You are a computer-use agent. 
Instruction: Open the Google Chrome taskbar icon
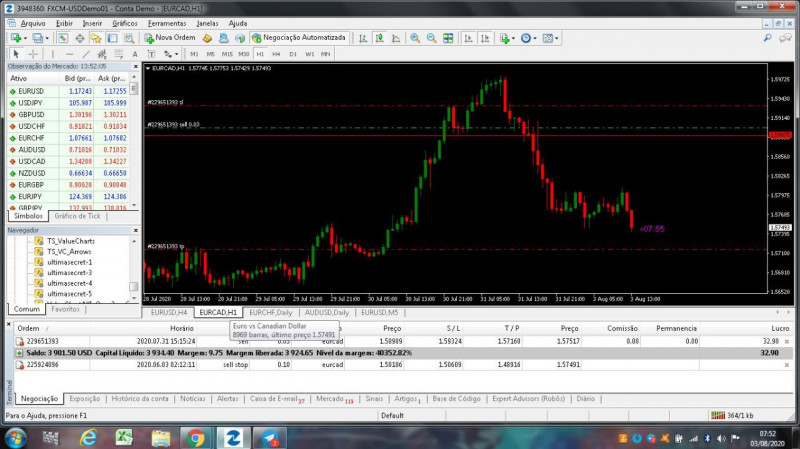[195, 437]
